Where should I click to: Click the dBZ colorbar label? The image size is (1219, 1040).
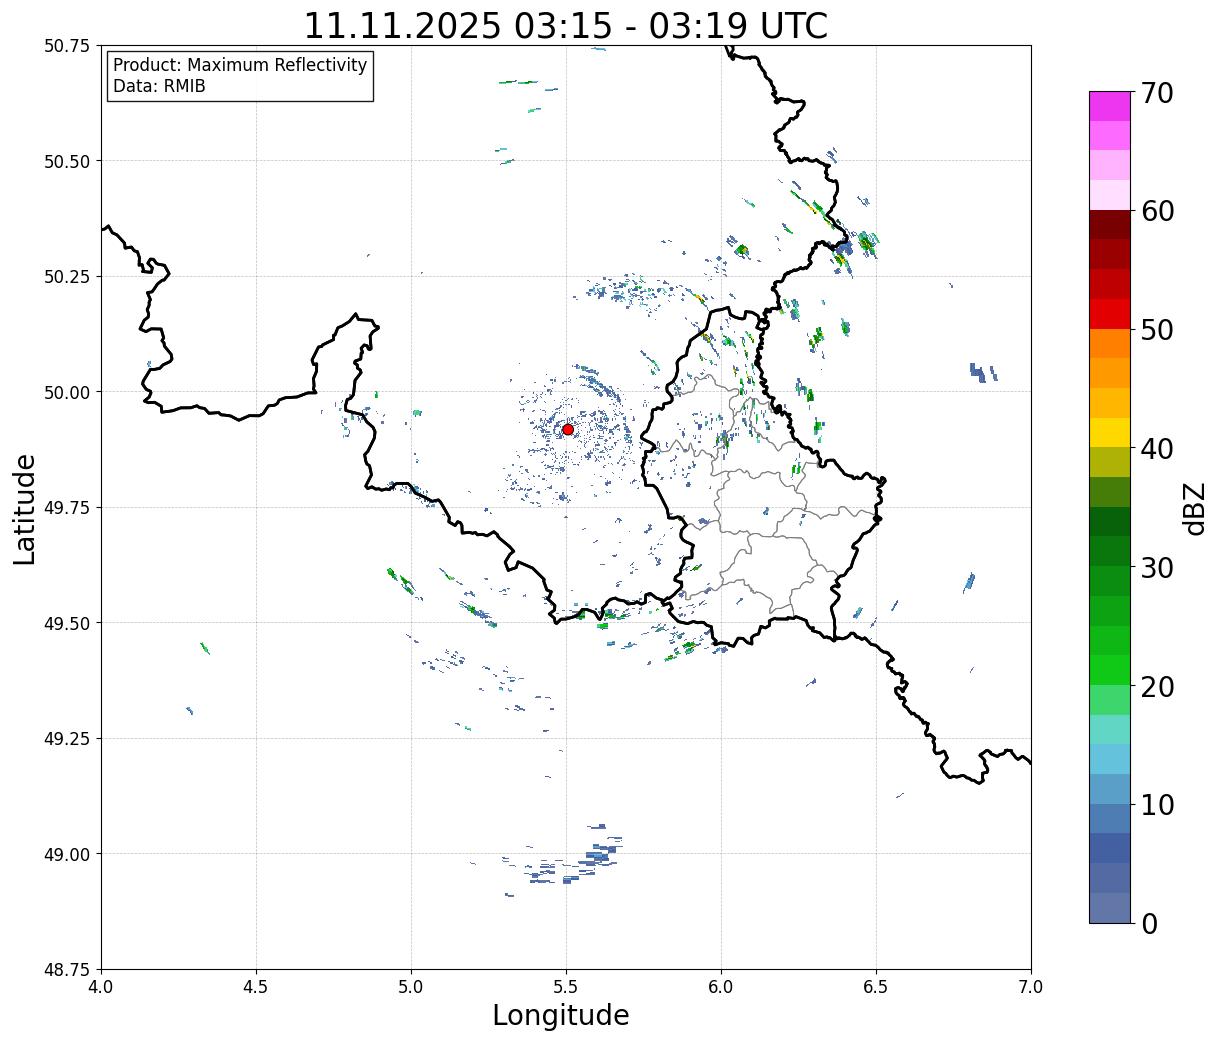click(1195, 507)
